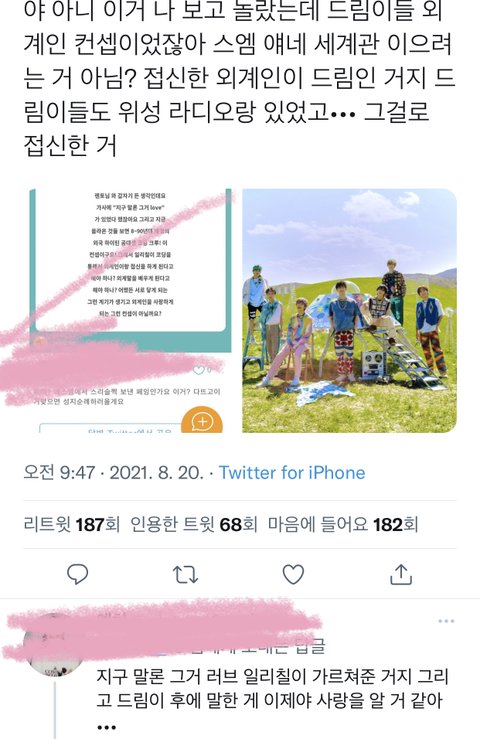Image resolution: width=480 pixels, height=739 pixels.
Task: View the 리트윗 187회 retweet list
Action: 72,524
